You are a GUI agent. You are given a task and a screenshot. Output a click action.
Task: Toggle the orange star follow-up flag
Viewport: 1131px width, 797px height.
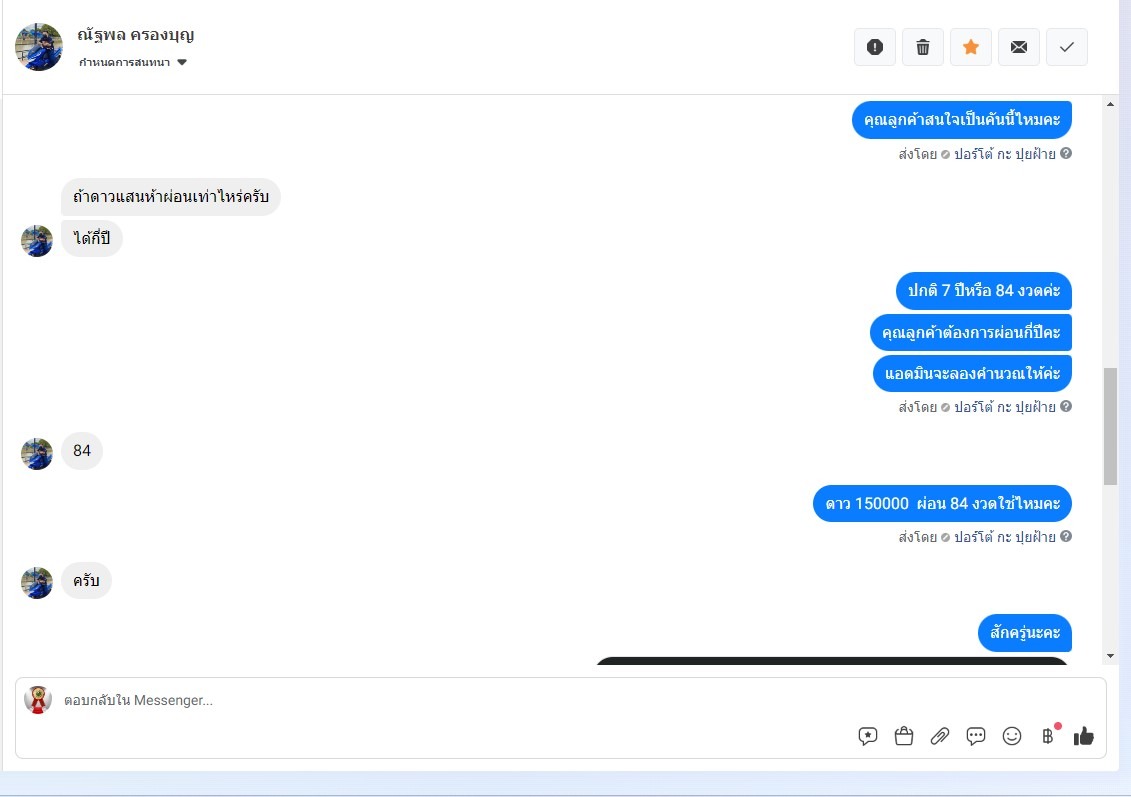(971, 48)
